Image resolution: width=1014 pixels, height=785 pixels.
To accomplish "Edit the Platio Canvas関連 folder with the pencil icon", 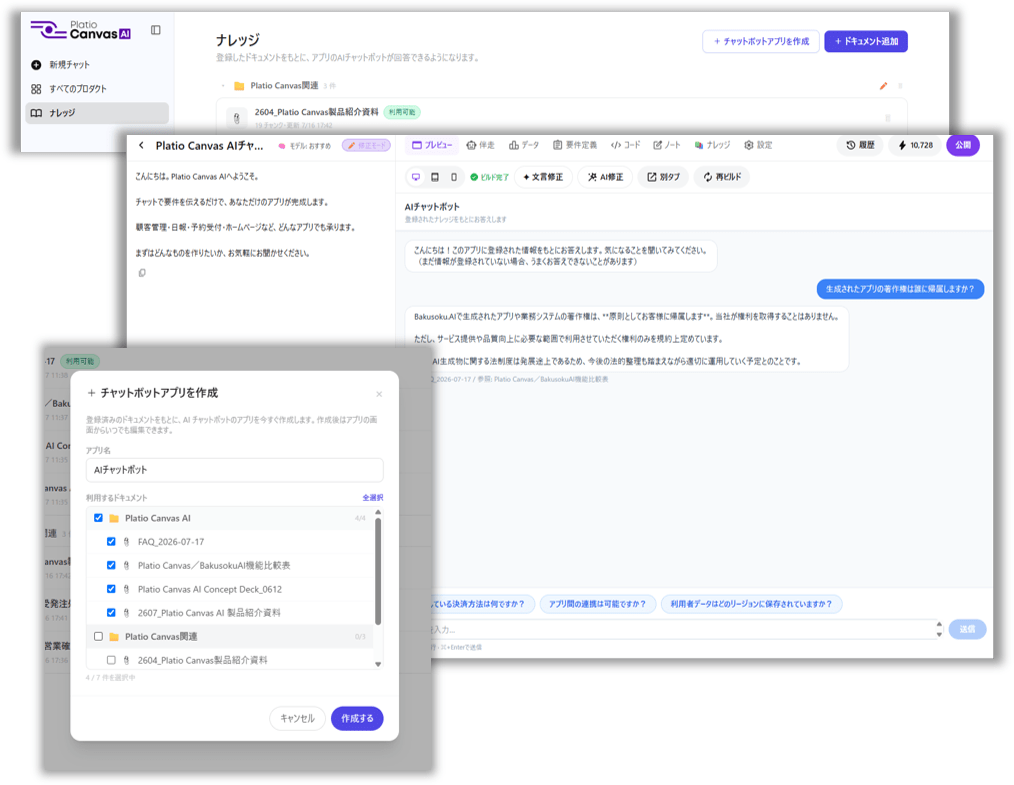I will coord(883,85).
